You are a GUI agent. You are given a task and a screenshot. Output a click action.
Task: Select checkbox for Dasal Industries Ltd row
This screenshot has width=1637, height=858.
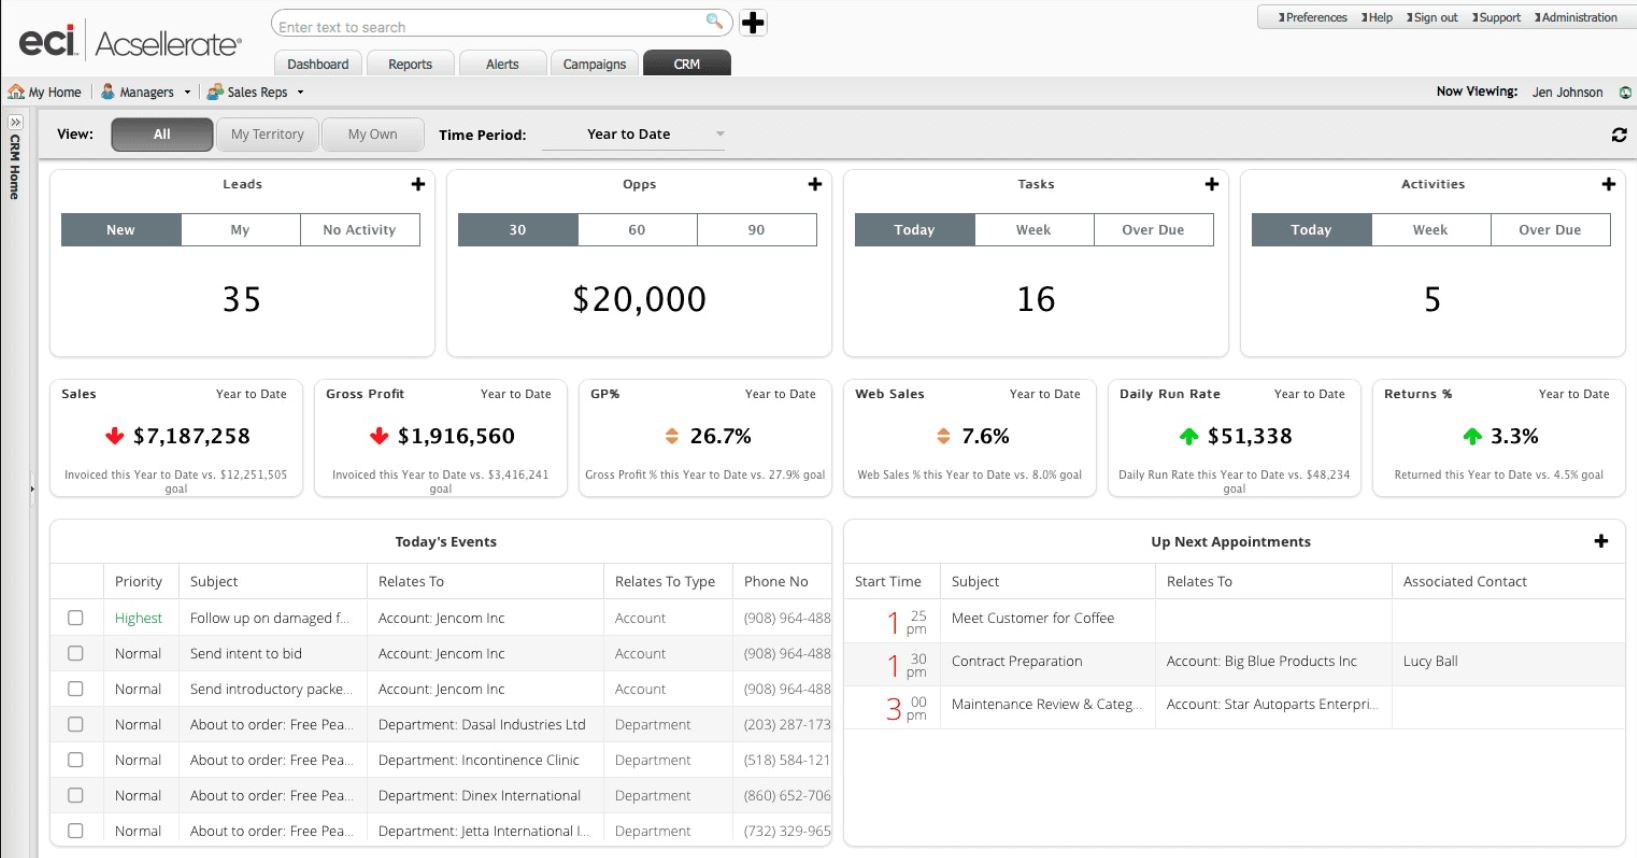(x=75, y=724)
